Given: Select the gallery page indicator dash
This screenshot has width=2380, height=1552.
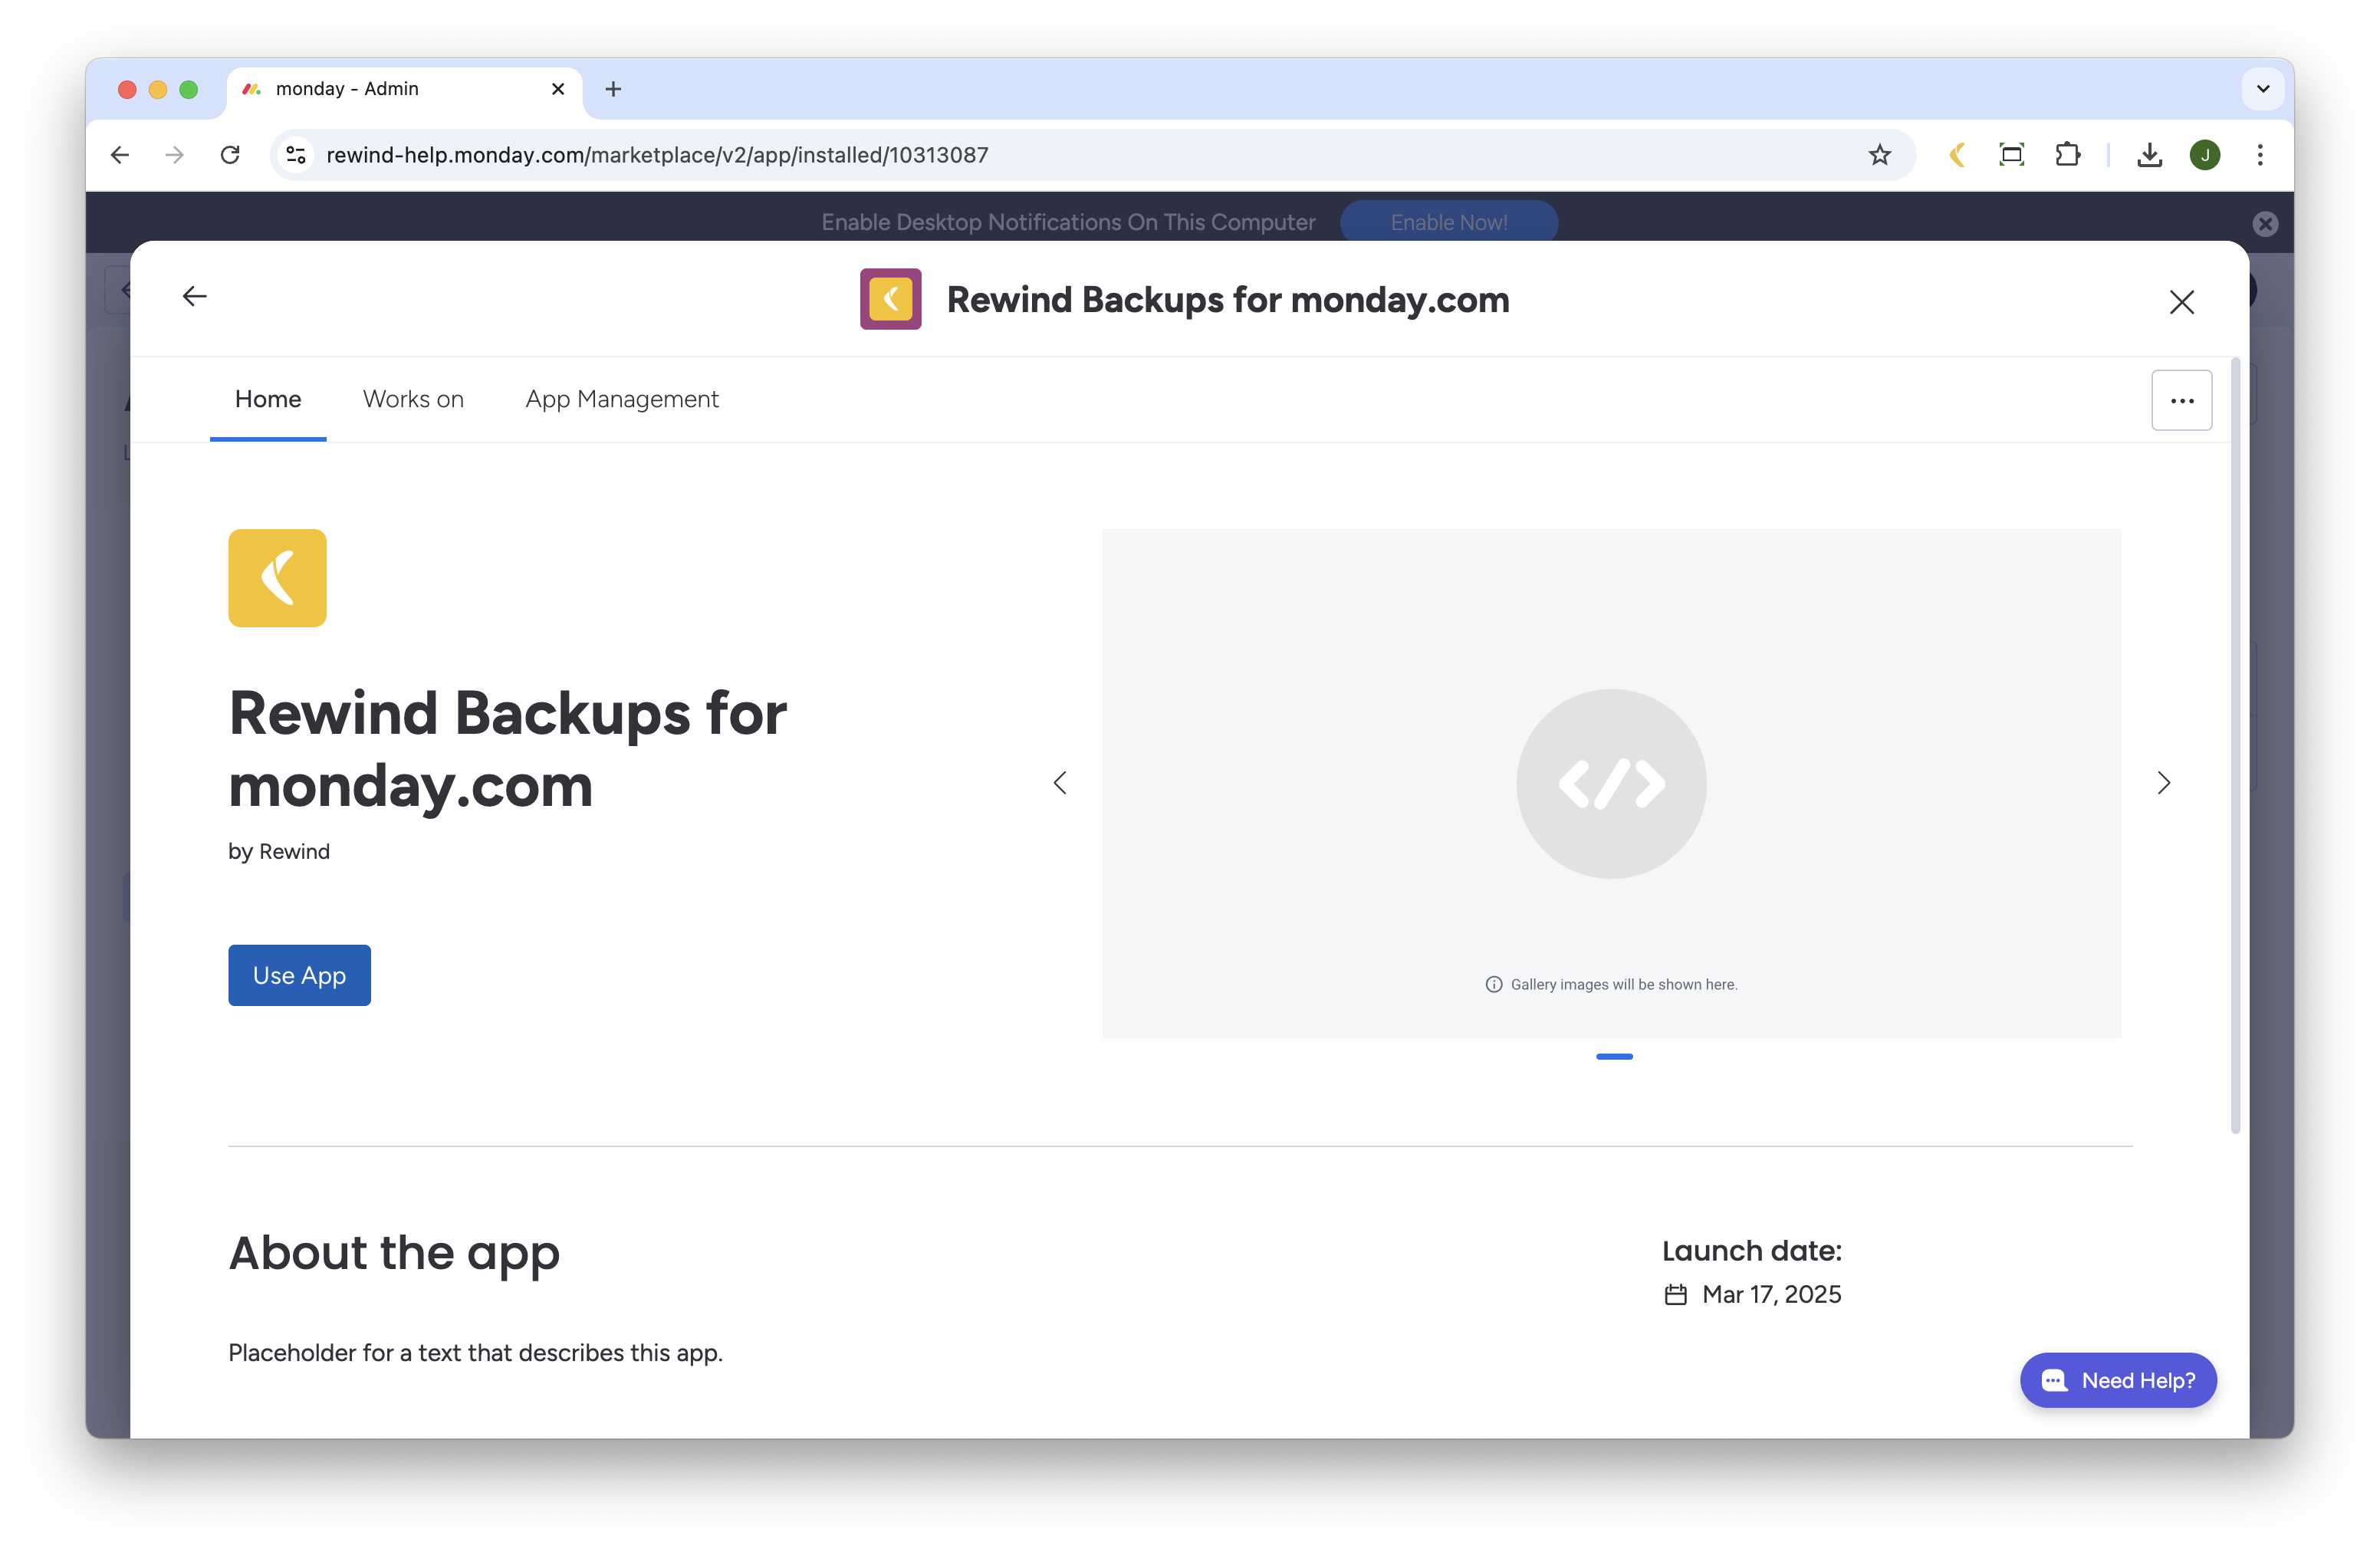Looking at the screenshot, I should click(x=1613, y=1057).
